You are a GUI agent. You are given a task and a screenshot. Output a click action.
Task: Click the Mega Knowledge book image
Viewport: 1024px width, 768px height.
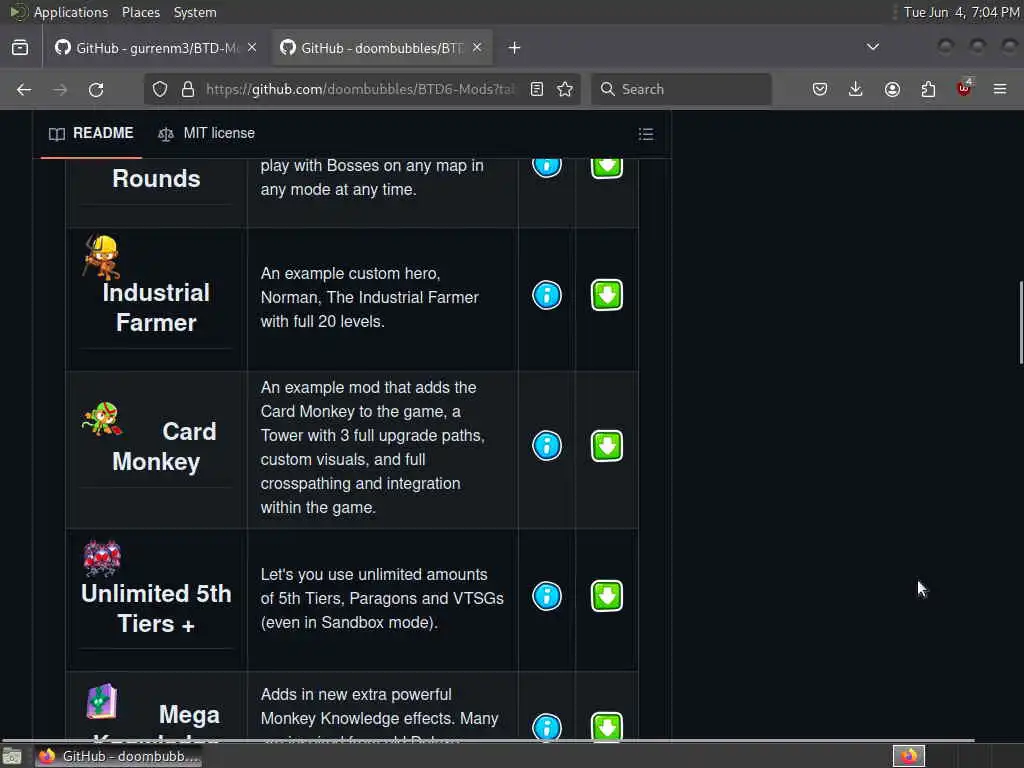coord(102,701)
